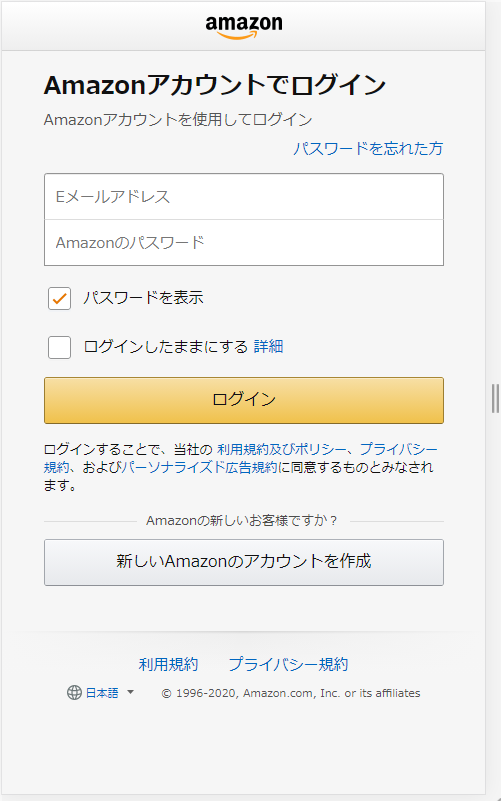Click the パスワードを表示 label text

tap(144, 297)
